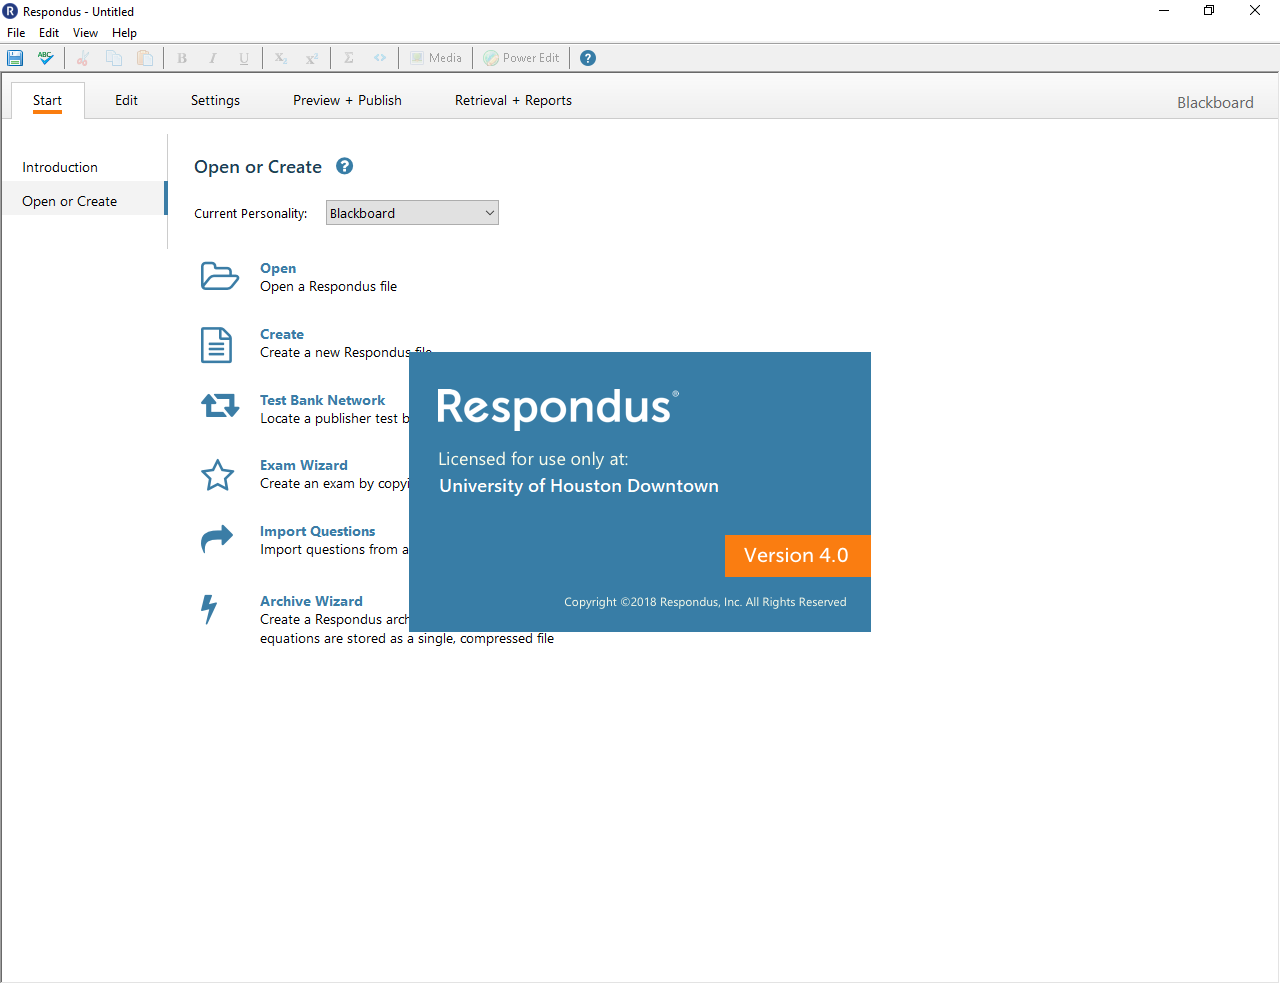Click 'Open a Respondus file' description
The height and width of the screenshot is (984, 1280).
328,286
